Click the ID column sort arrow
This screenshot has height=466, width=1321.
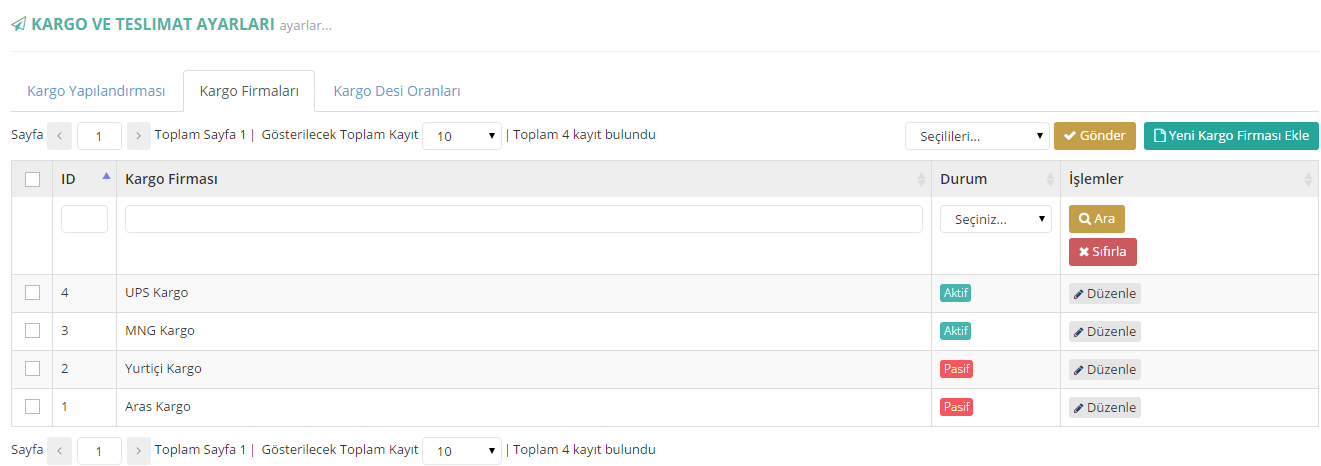(x=106, y=177)
